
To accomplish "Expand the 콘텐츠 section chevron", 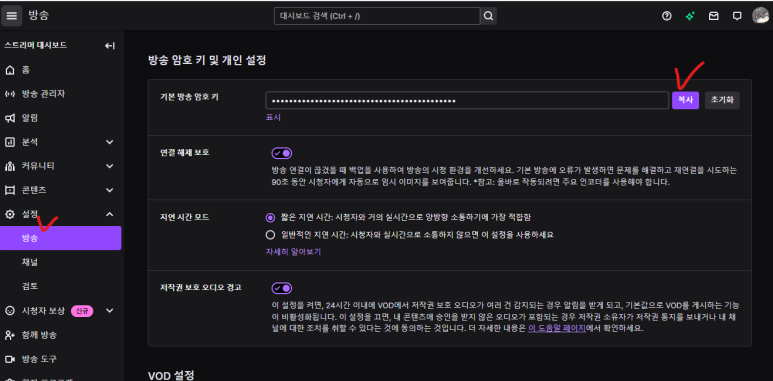I will (x=109, y=190).
